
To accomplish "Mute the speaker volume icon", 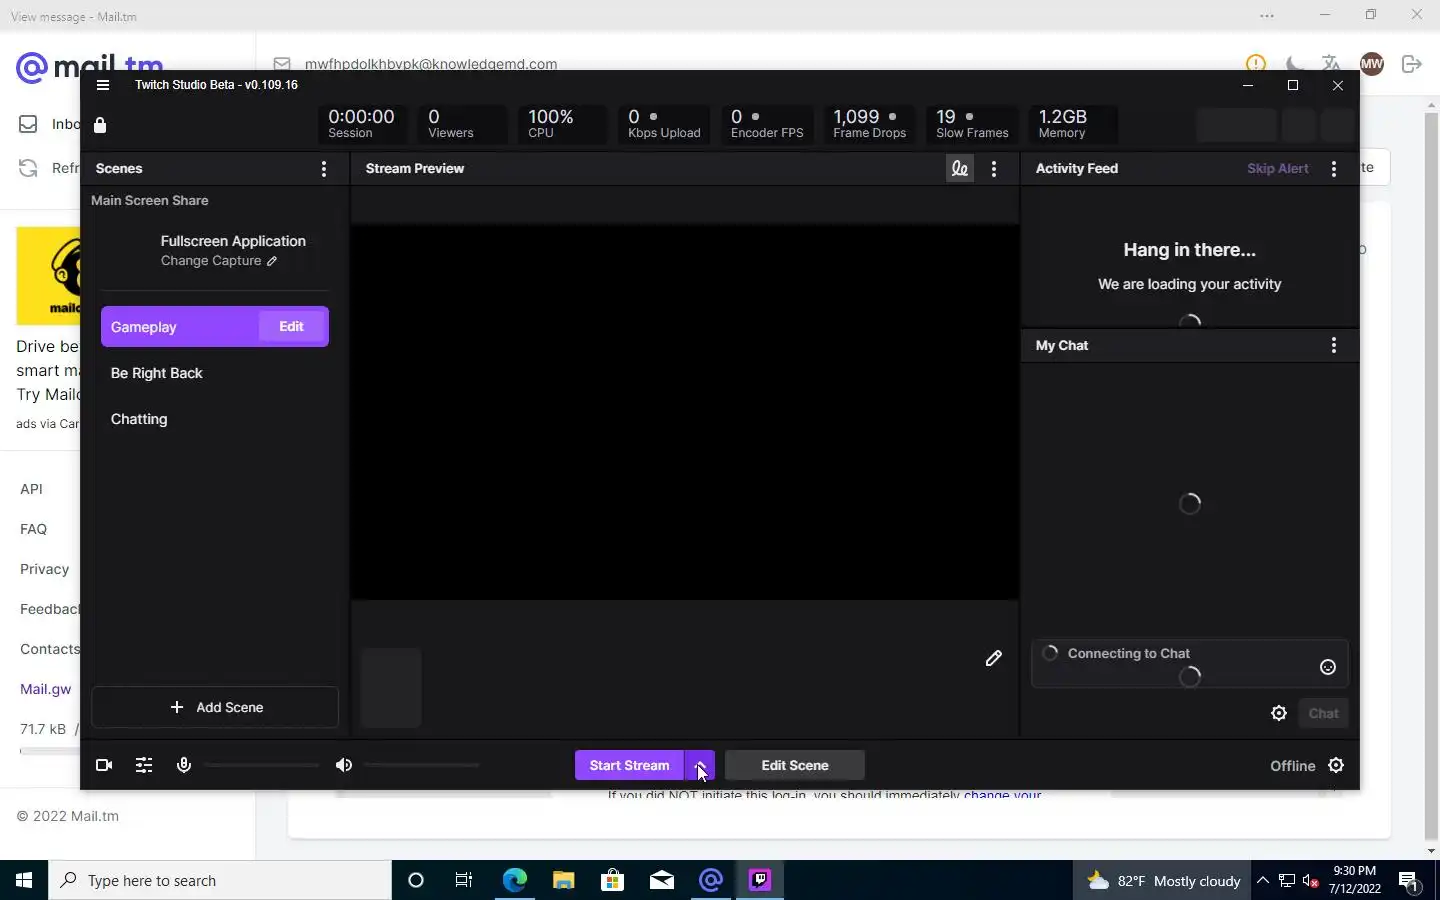I will click(x=344, y=765).
